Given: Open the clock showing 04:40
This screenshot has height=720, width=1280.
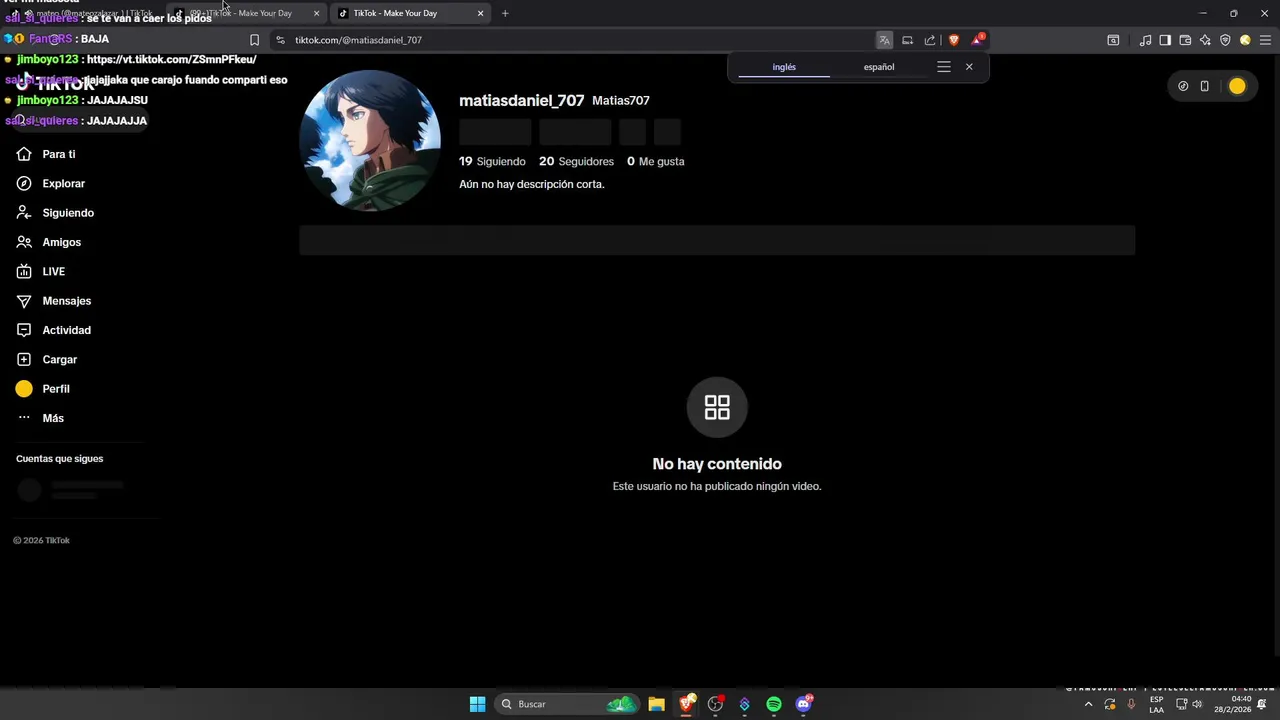Looking at the screenshot, I should 1232,704.
